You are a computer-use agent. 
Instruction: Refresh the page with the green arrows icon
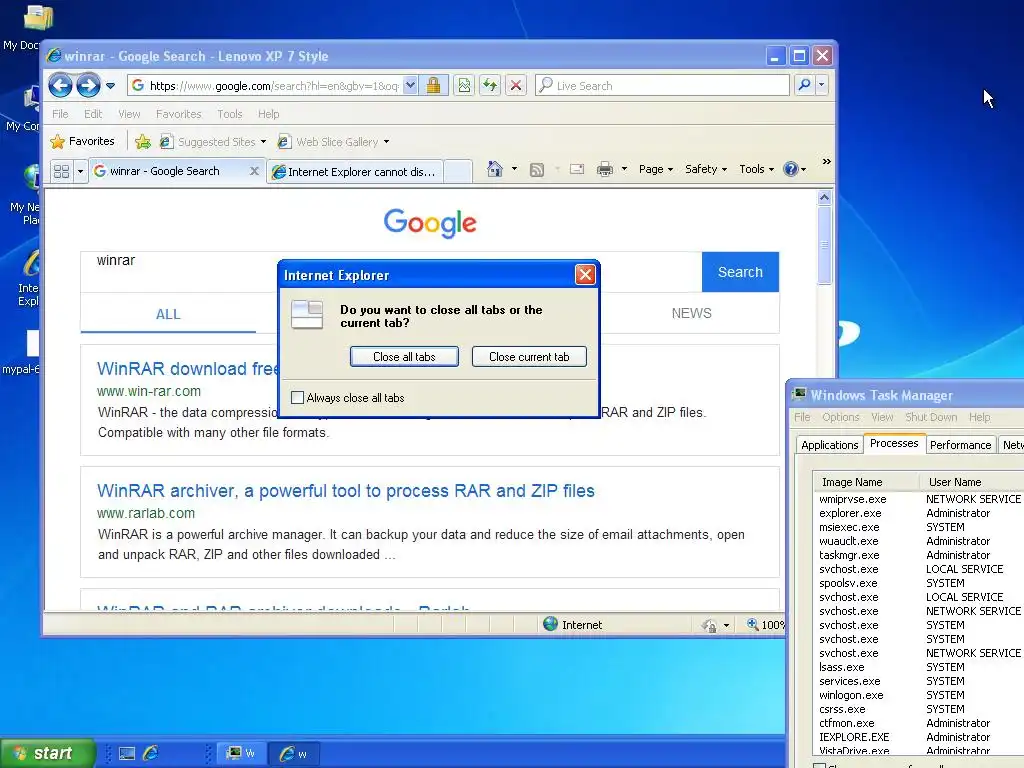[490, 86]
